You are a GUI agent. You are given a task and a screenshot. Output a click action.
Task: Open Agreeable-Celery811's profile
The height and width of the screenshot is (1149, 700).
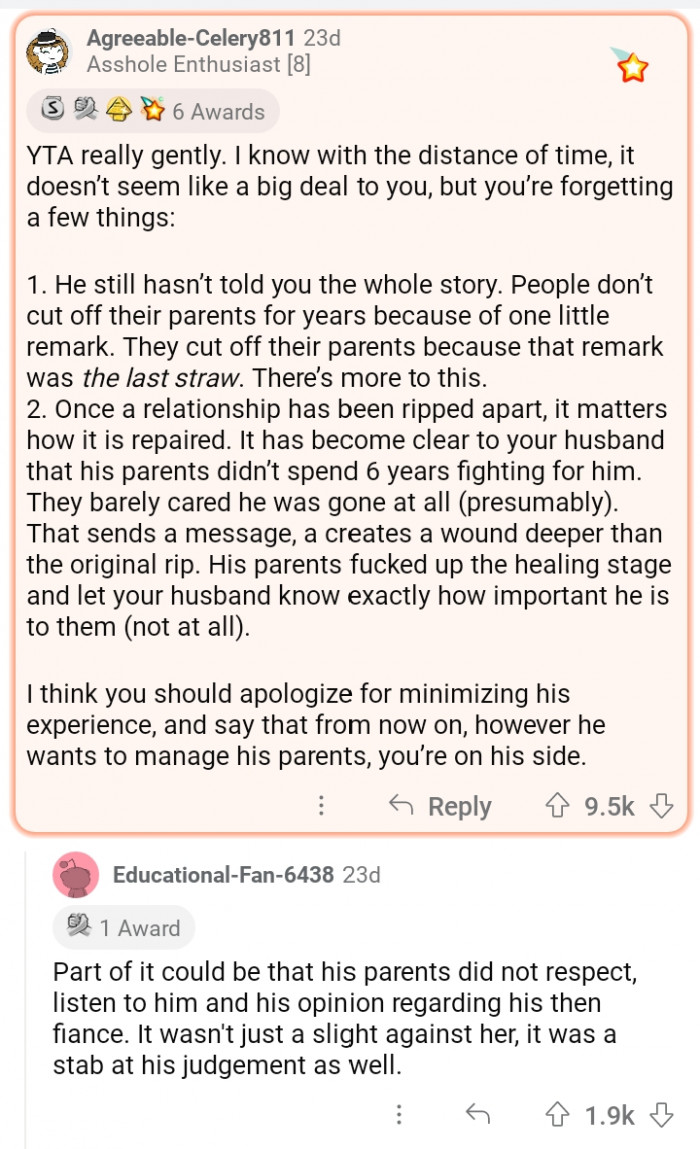[186, 41]
